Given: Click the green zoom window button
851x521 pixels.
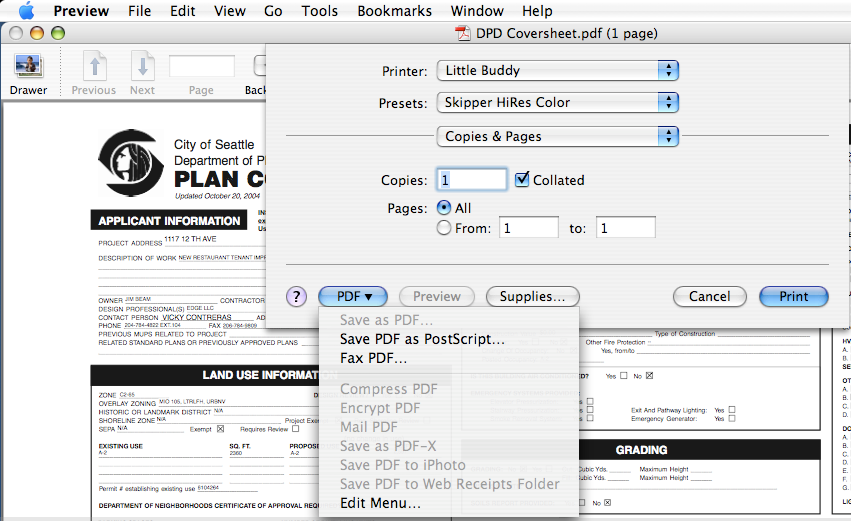Looking at the screenshot, I should pos(58,33).
